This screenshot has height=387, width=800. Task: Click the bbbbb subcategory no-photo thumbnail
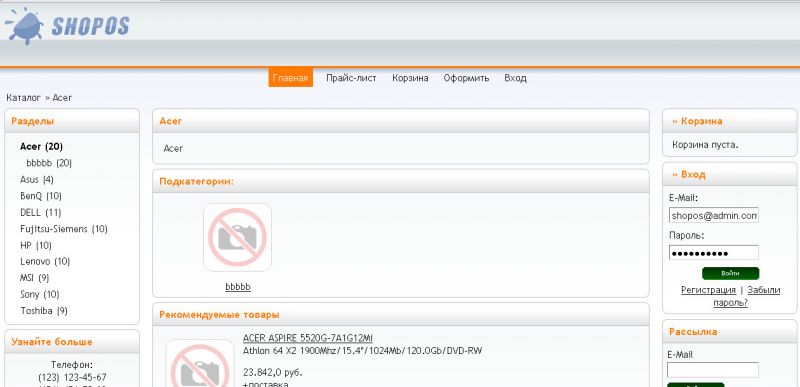tap(237, 238)
